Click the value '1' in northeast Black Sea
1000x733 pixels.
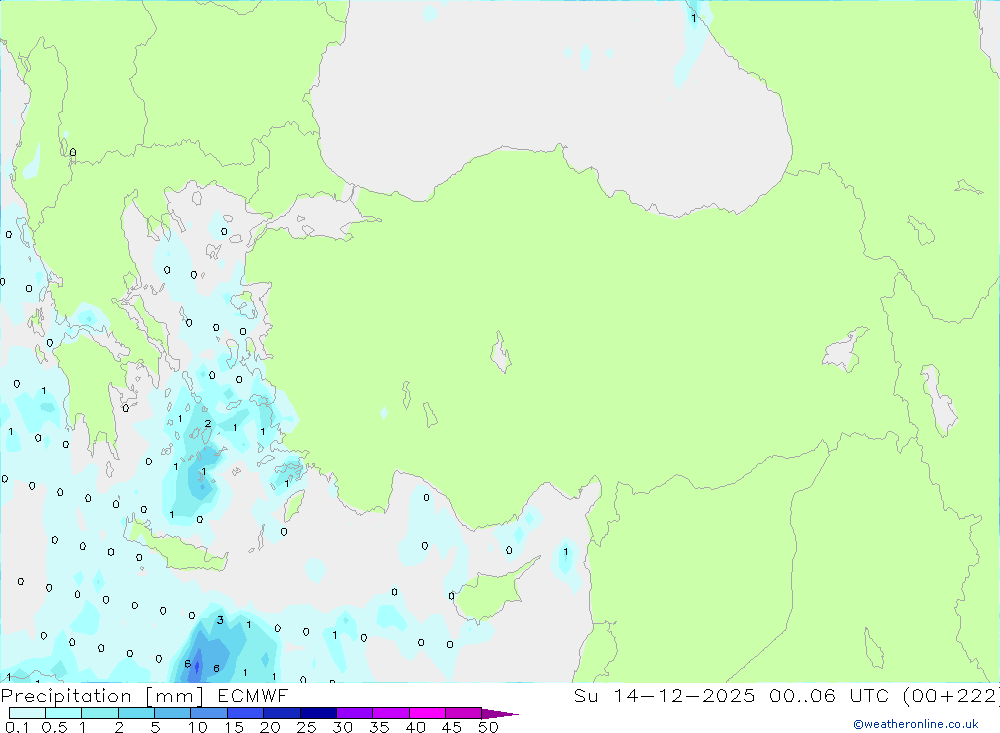point(694,18)
